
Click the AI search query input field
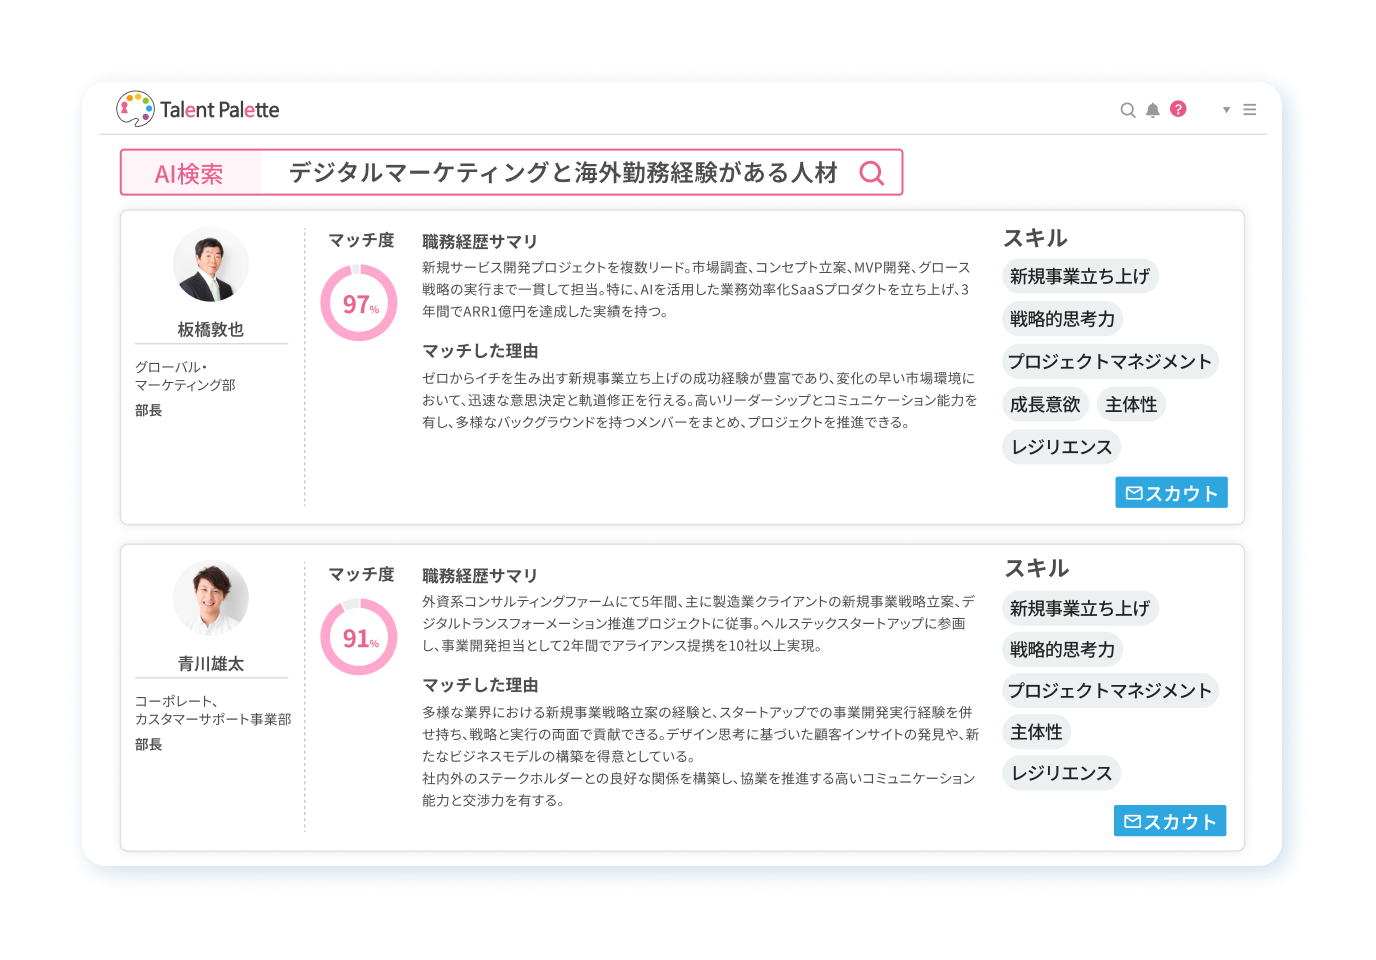(562, 173)
